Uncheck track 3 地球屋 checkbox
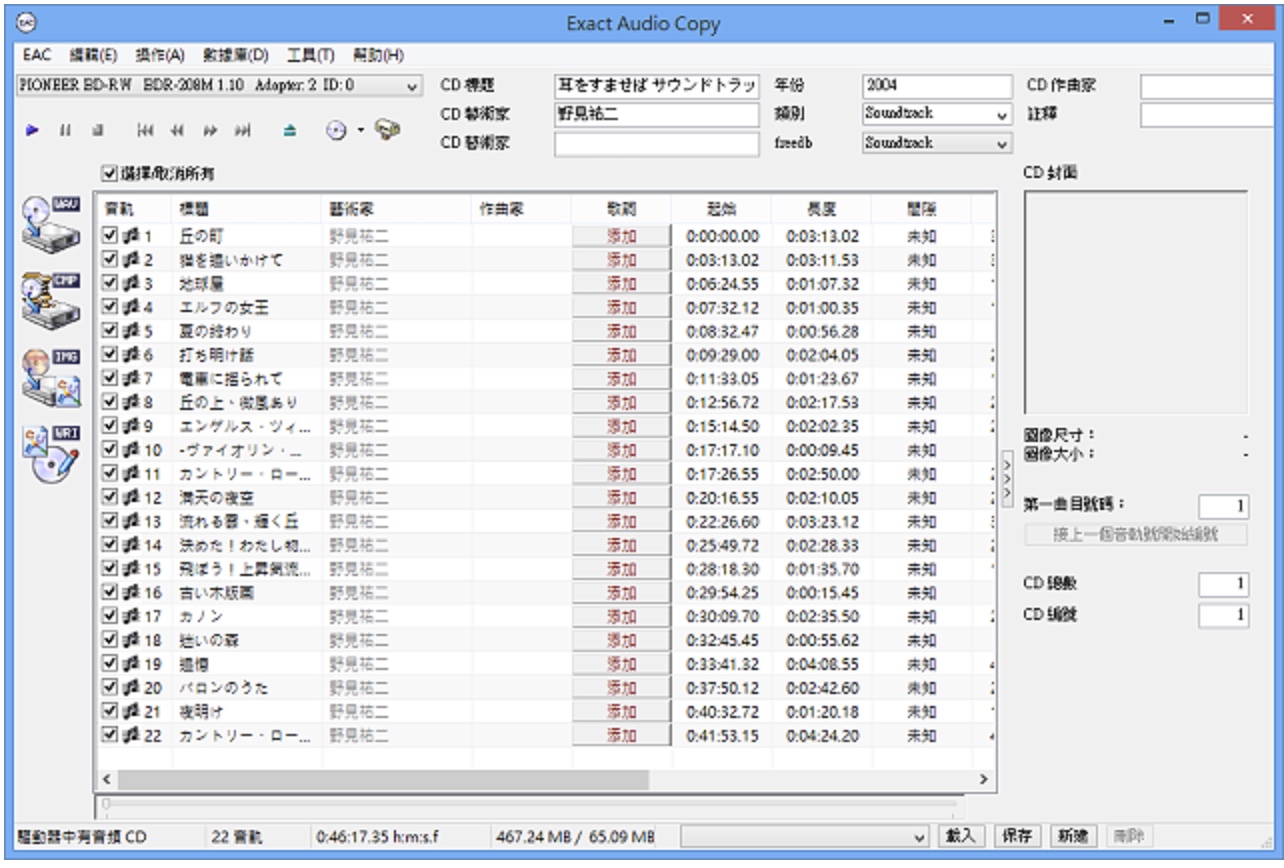 (x=111, y=284)
